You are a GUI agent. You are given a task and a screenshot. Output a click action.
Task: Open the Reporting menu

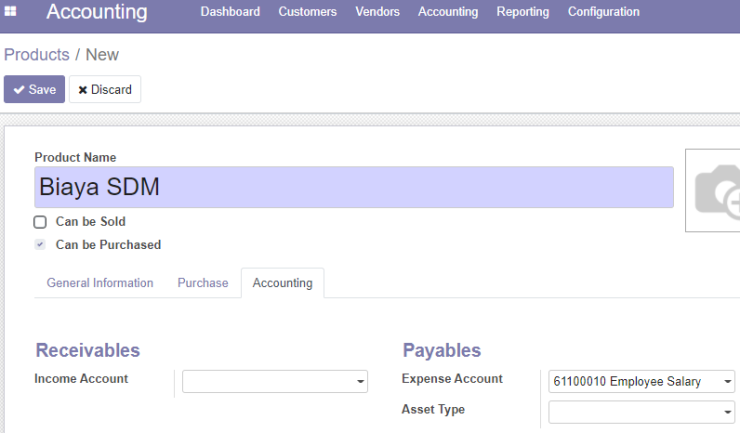[x=523, y=11]
